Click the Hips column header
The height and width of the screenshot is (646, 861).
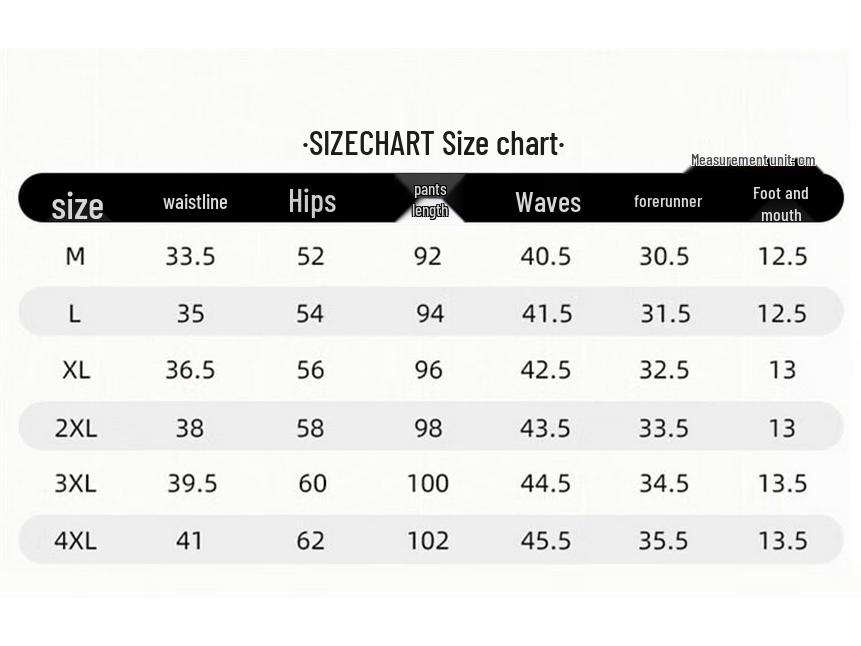312,201
